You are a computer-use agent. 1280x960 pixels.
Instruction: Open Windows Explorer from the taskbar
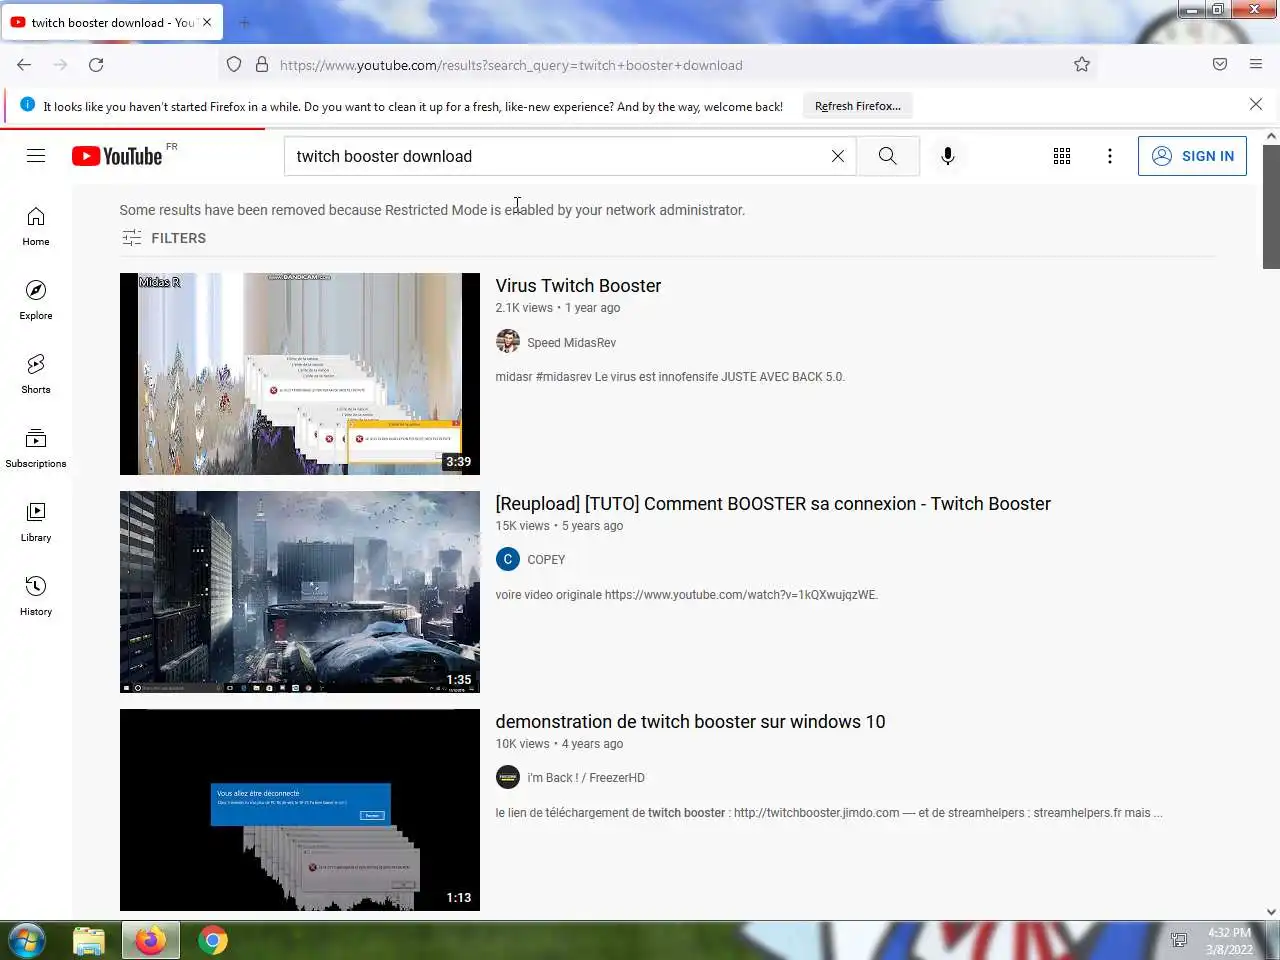tap(89, 940)
